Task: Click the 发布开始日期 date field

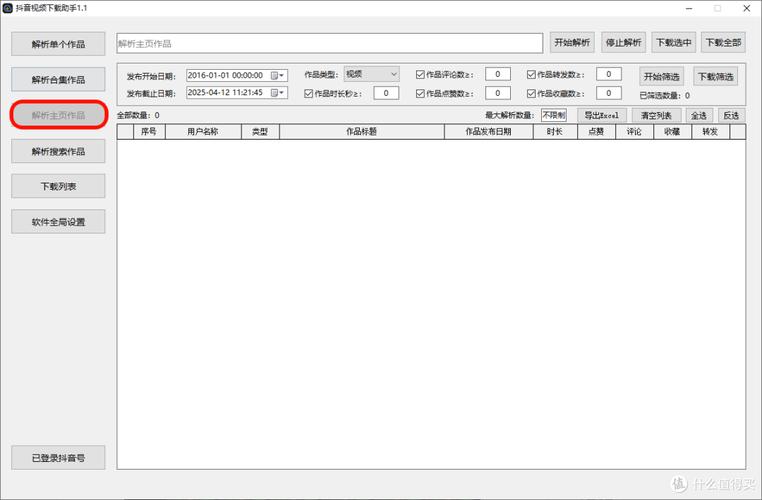Action: click(237, 75)
